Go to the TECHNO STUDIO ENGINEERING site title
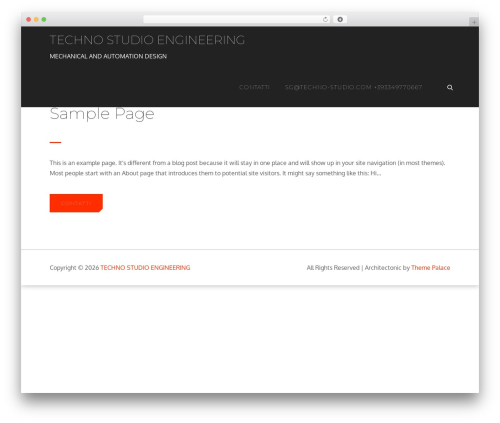Image resolution: width=500 pixels, height=423 pixels. (147, 40)
